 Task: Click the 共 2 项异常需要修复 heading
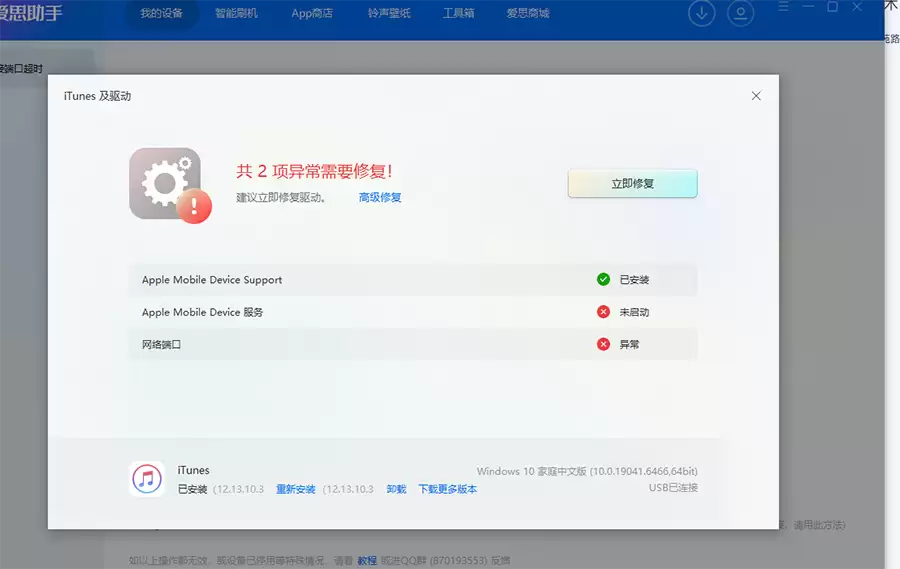[314, 171]
